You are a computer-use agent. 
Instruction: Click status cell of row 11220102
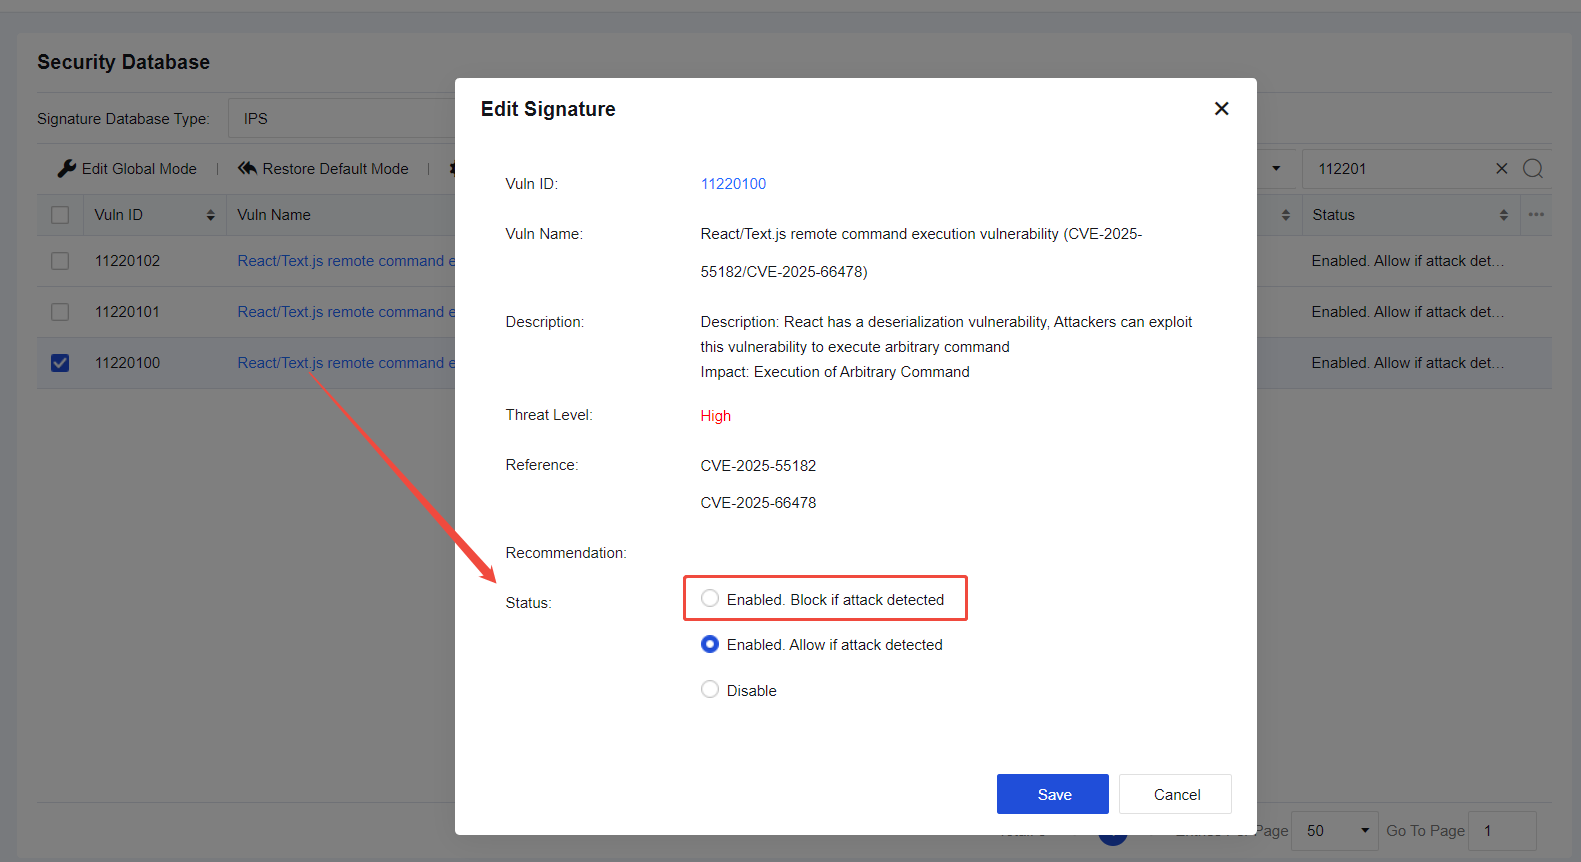(1408, 261)
